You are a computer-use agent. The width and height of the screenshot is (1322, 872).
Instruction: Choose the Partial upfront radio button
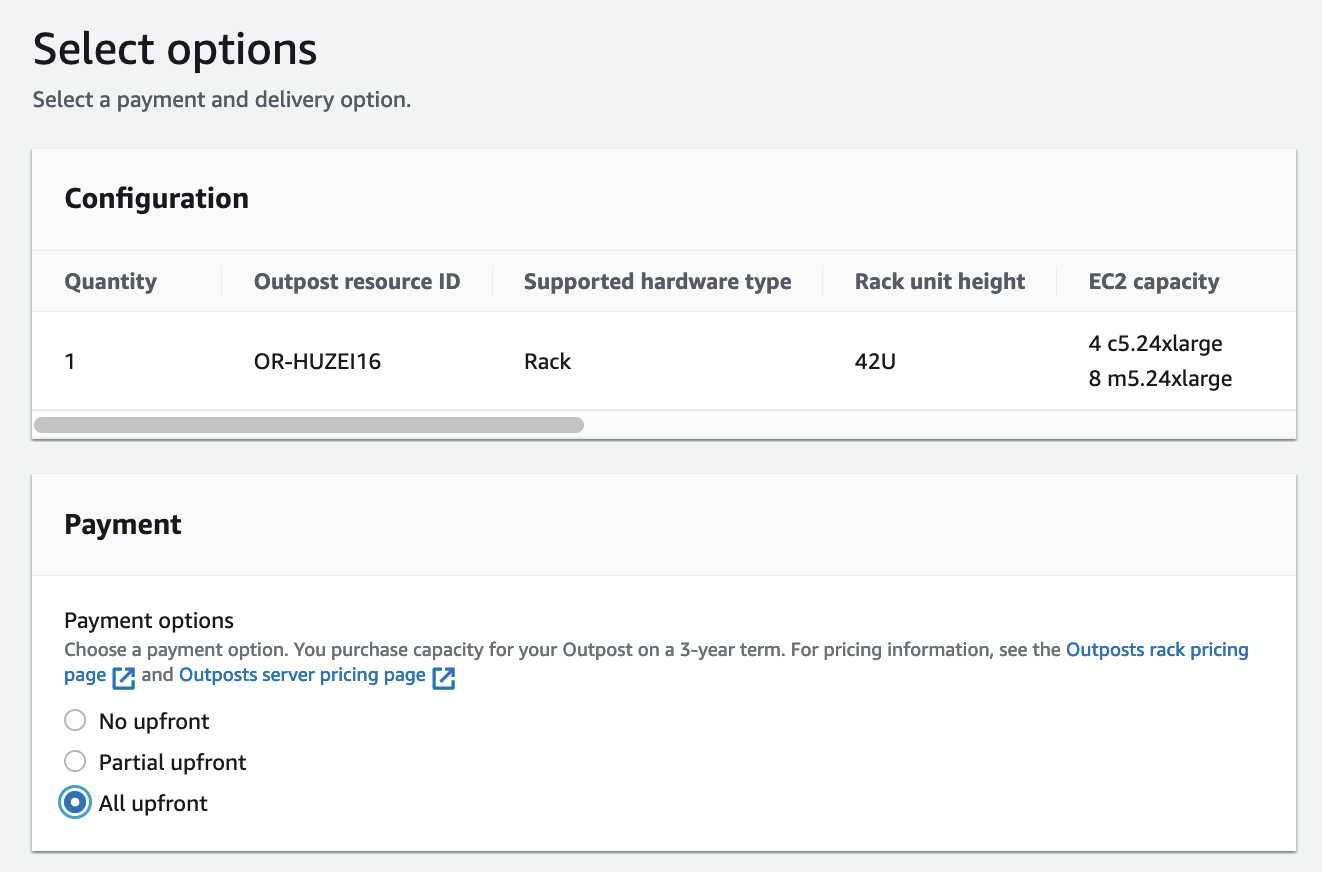[x=75, y=762]
